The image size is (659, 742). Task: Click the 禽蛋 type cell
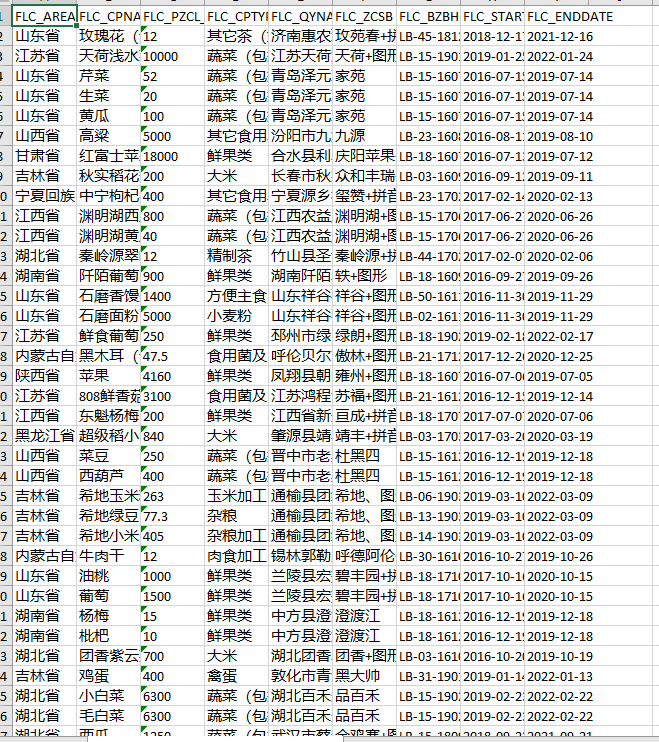pos(237,676)
